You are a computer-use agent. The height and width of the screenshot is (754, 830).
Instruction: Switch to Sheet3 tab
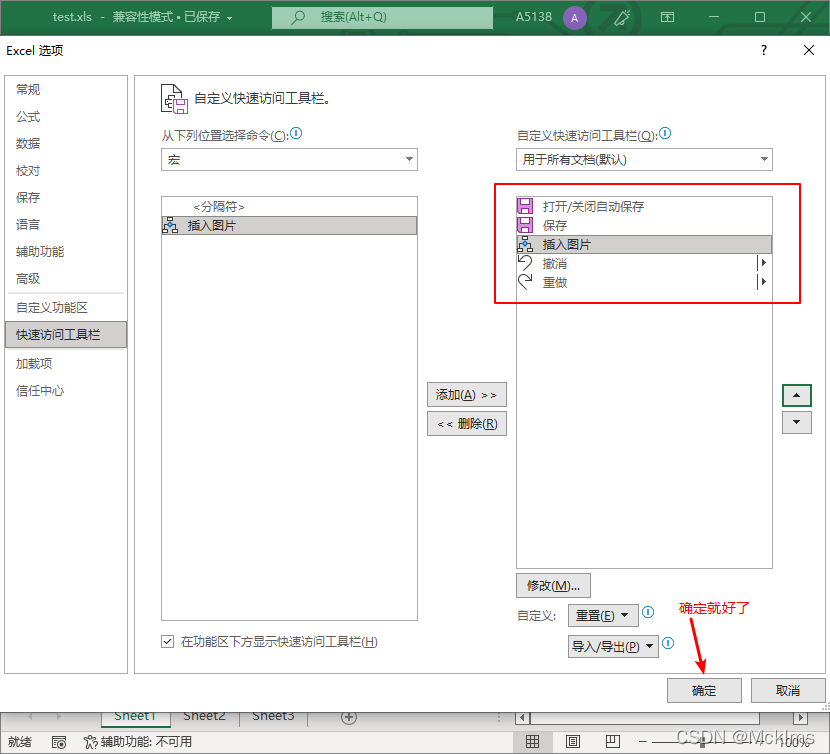(273, 717)
